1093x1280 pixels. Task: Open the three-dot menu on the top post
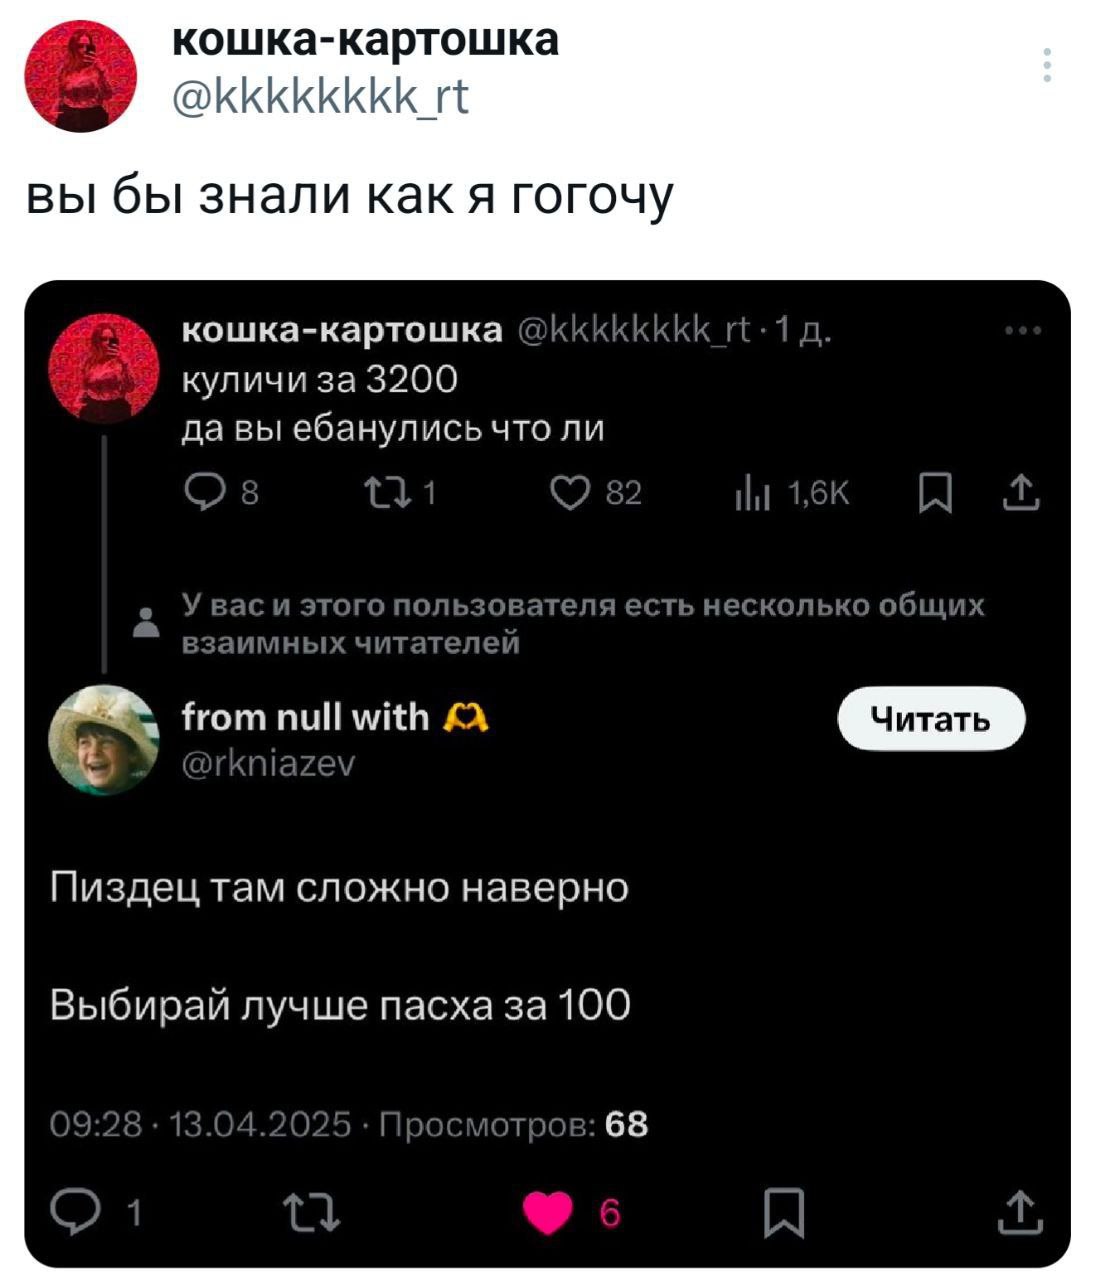[1047, 65]
